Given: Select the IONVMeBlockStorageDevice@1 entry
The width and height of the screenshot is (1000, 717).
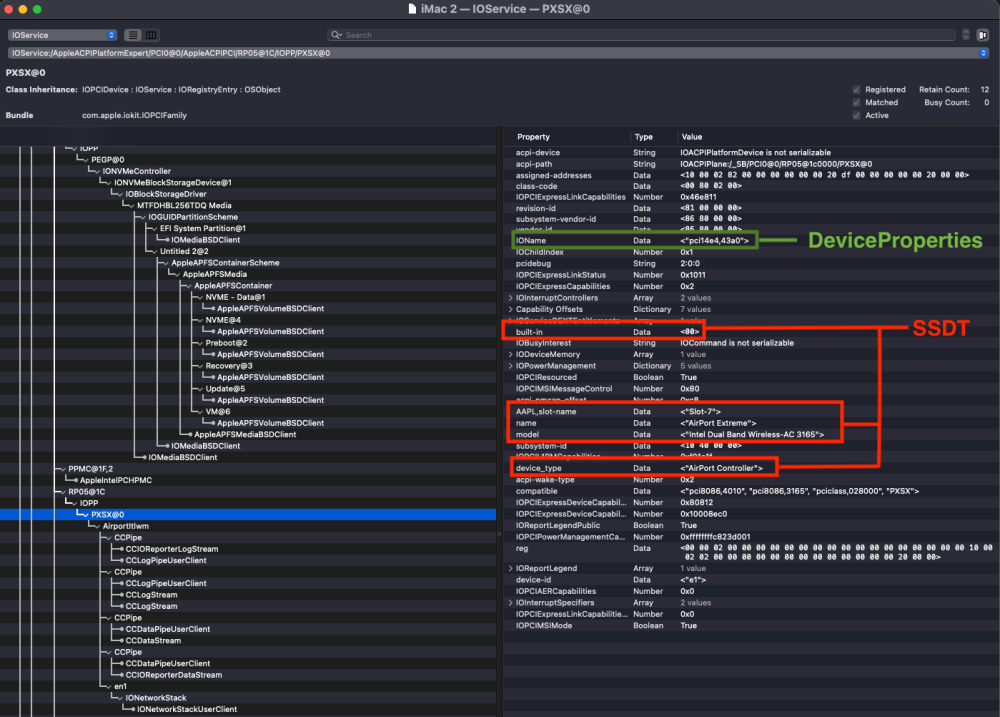Looking at the screenshot, I should tap(172, 182).
